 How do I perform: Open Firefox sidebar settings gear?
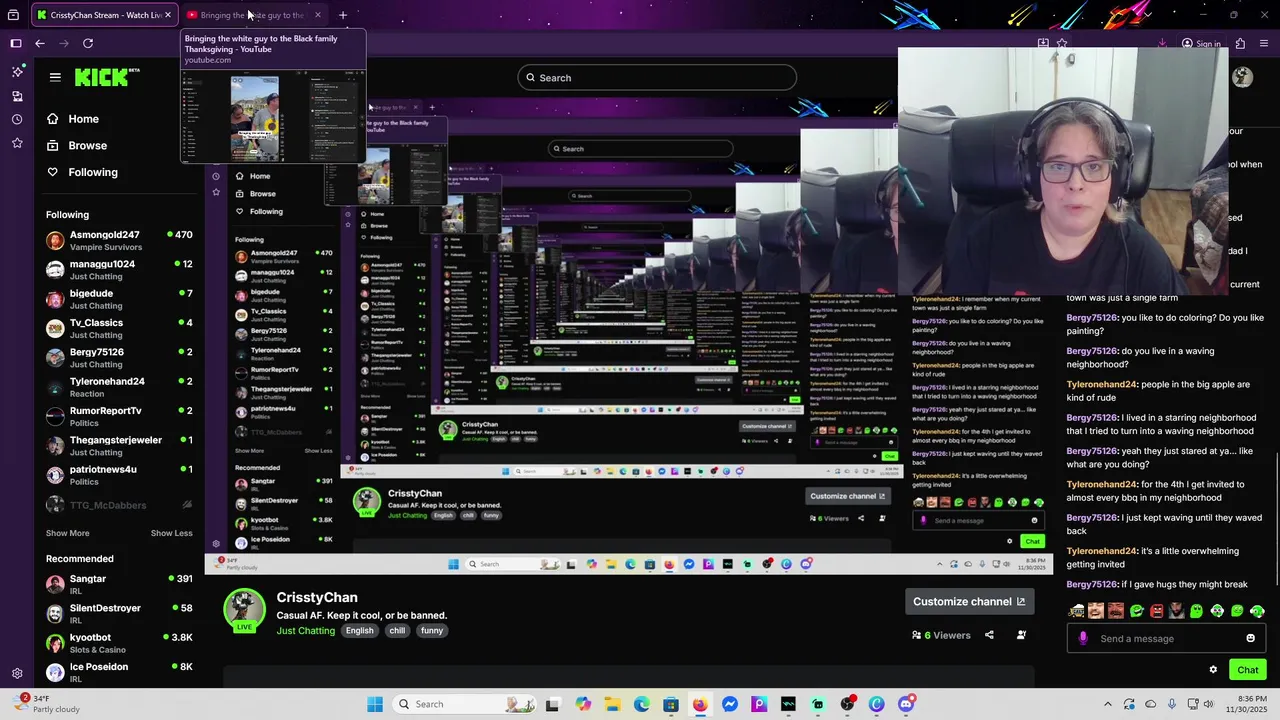[17, 674]
